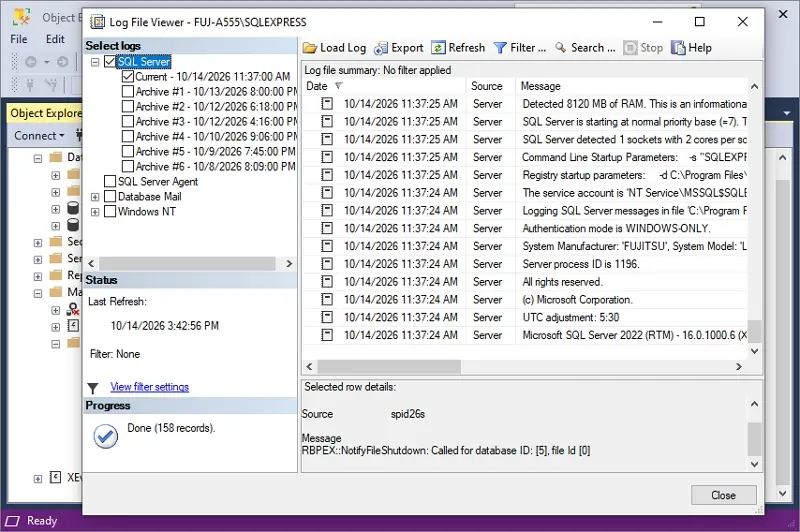Click the Done progress checkmark icon

106,436
